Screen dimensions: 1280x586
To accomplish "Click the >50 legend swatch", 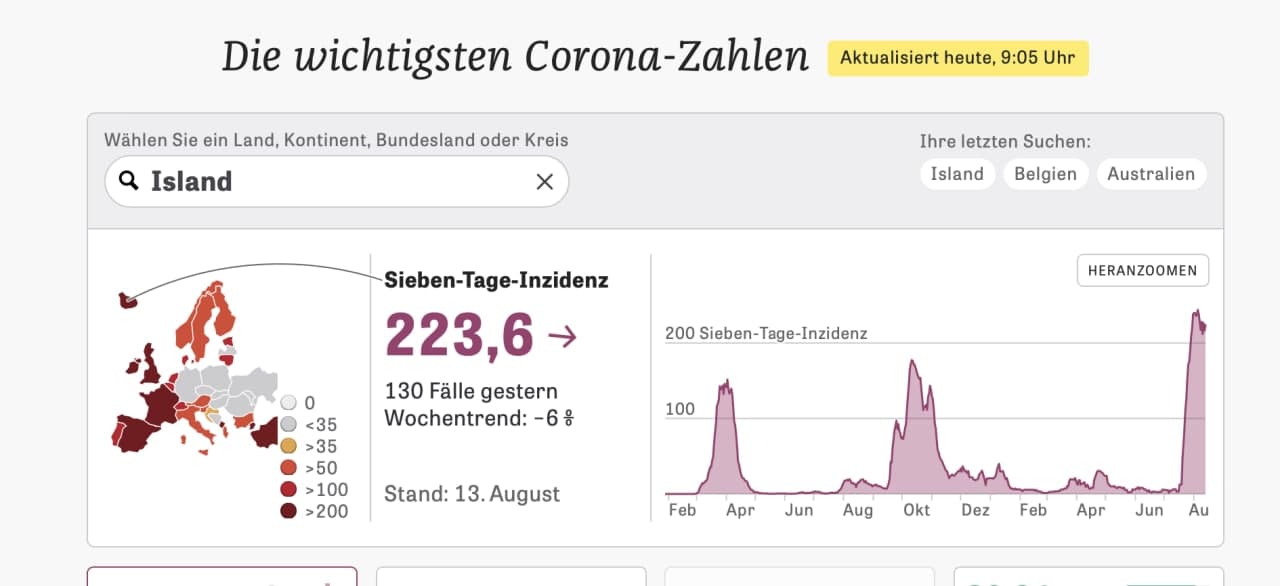I will [289, 468].
